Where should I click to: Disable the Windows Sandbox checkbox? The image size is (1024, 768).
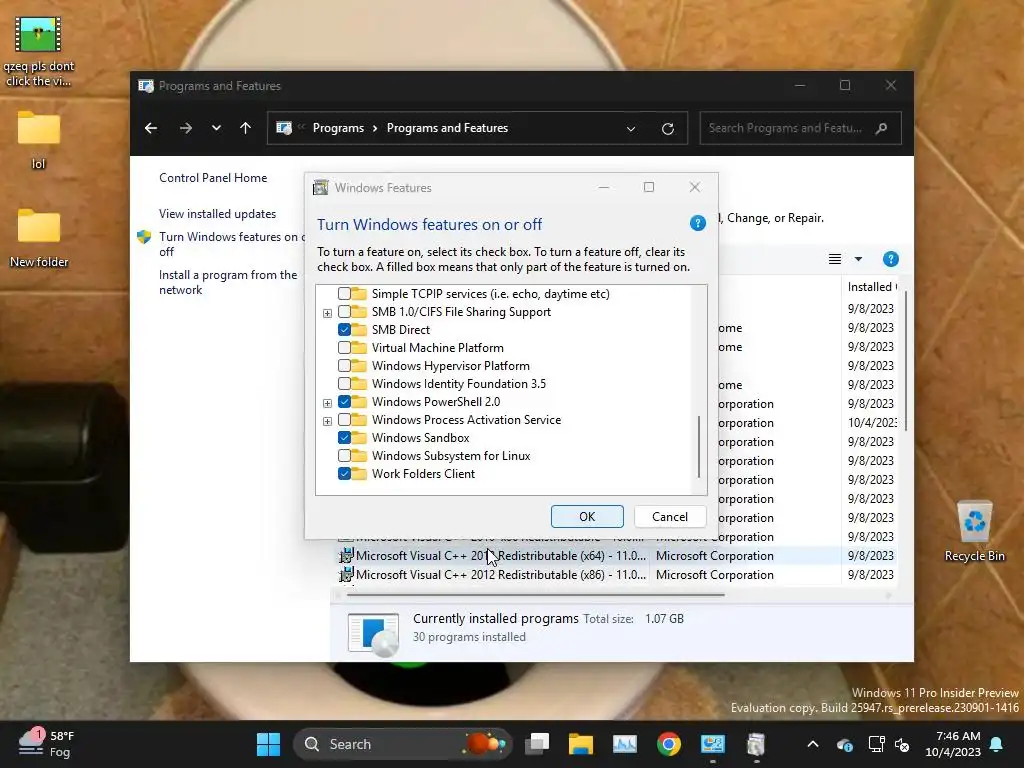pos(344,438)
